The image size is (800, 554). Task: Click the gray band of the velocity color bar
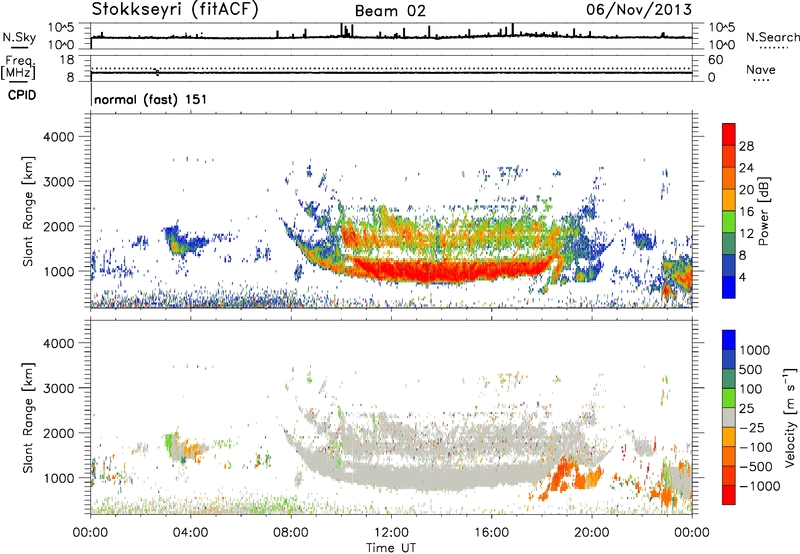pos(729,417)
